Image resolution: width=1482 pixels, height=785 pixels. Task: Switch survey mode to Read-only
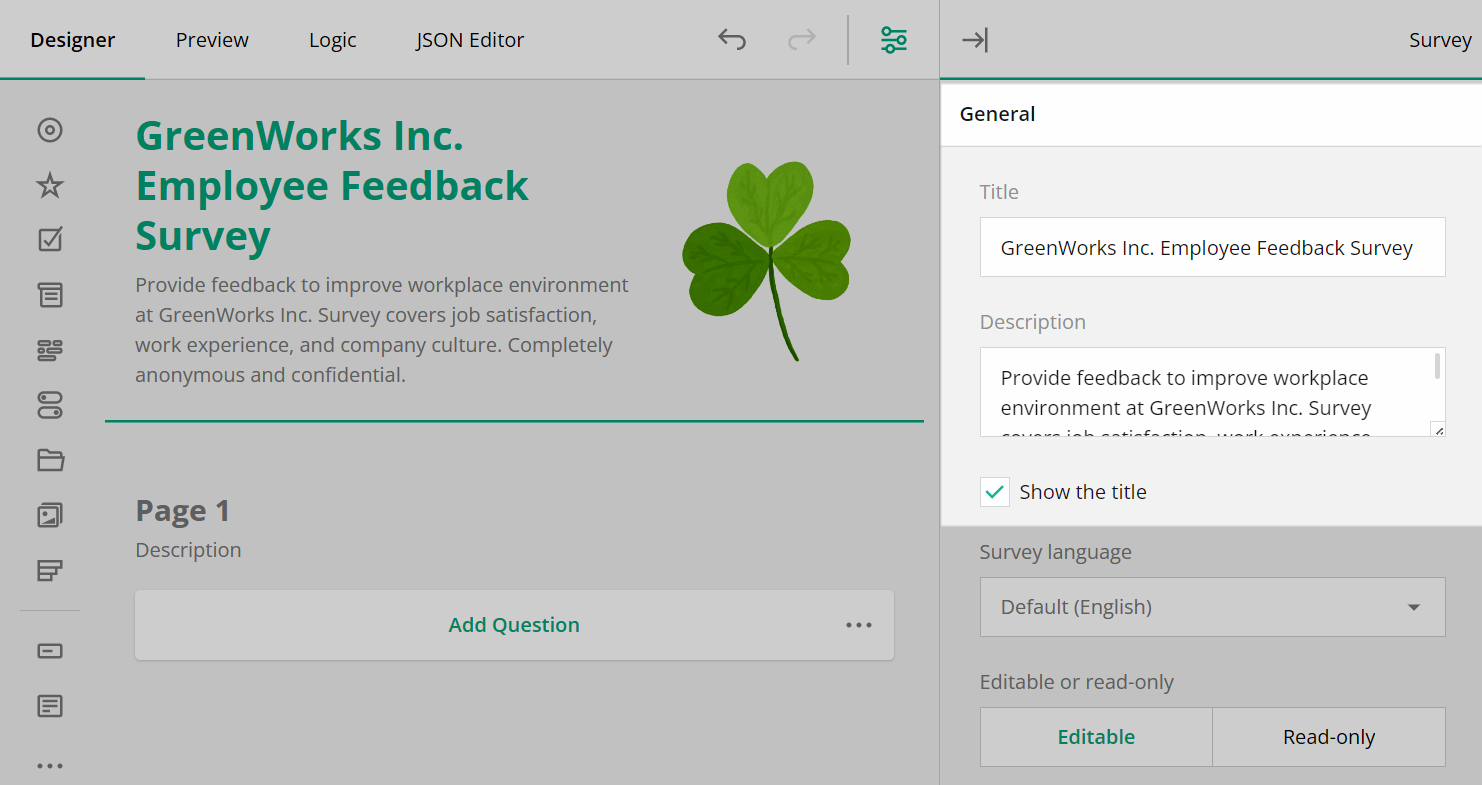pos(1328,736)
